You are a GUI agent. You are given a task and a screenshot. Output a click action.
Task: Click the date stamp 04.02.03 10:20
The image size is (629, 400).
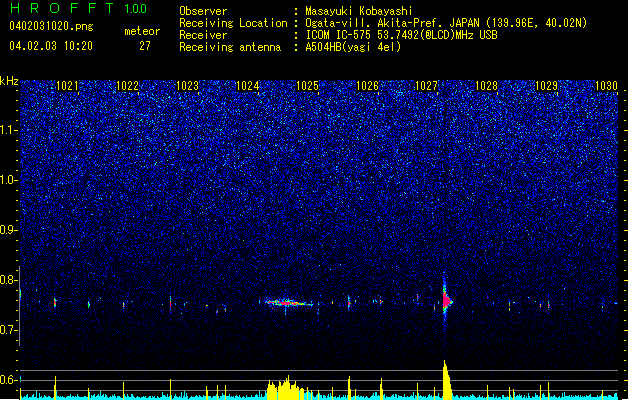51,46
